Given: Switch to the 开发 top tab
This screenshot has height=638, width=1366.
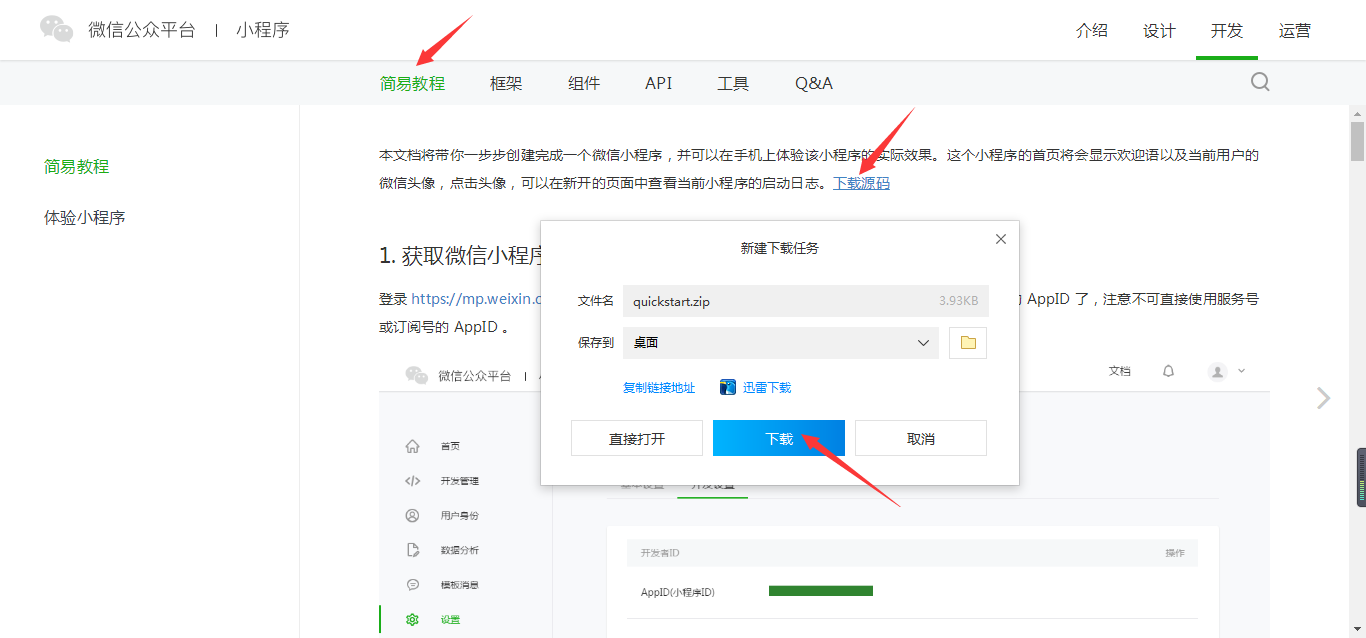Looking at the screenshot, I should 1227,30.
